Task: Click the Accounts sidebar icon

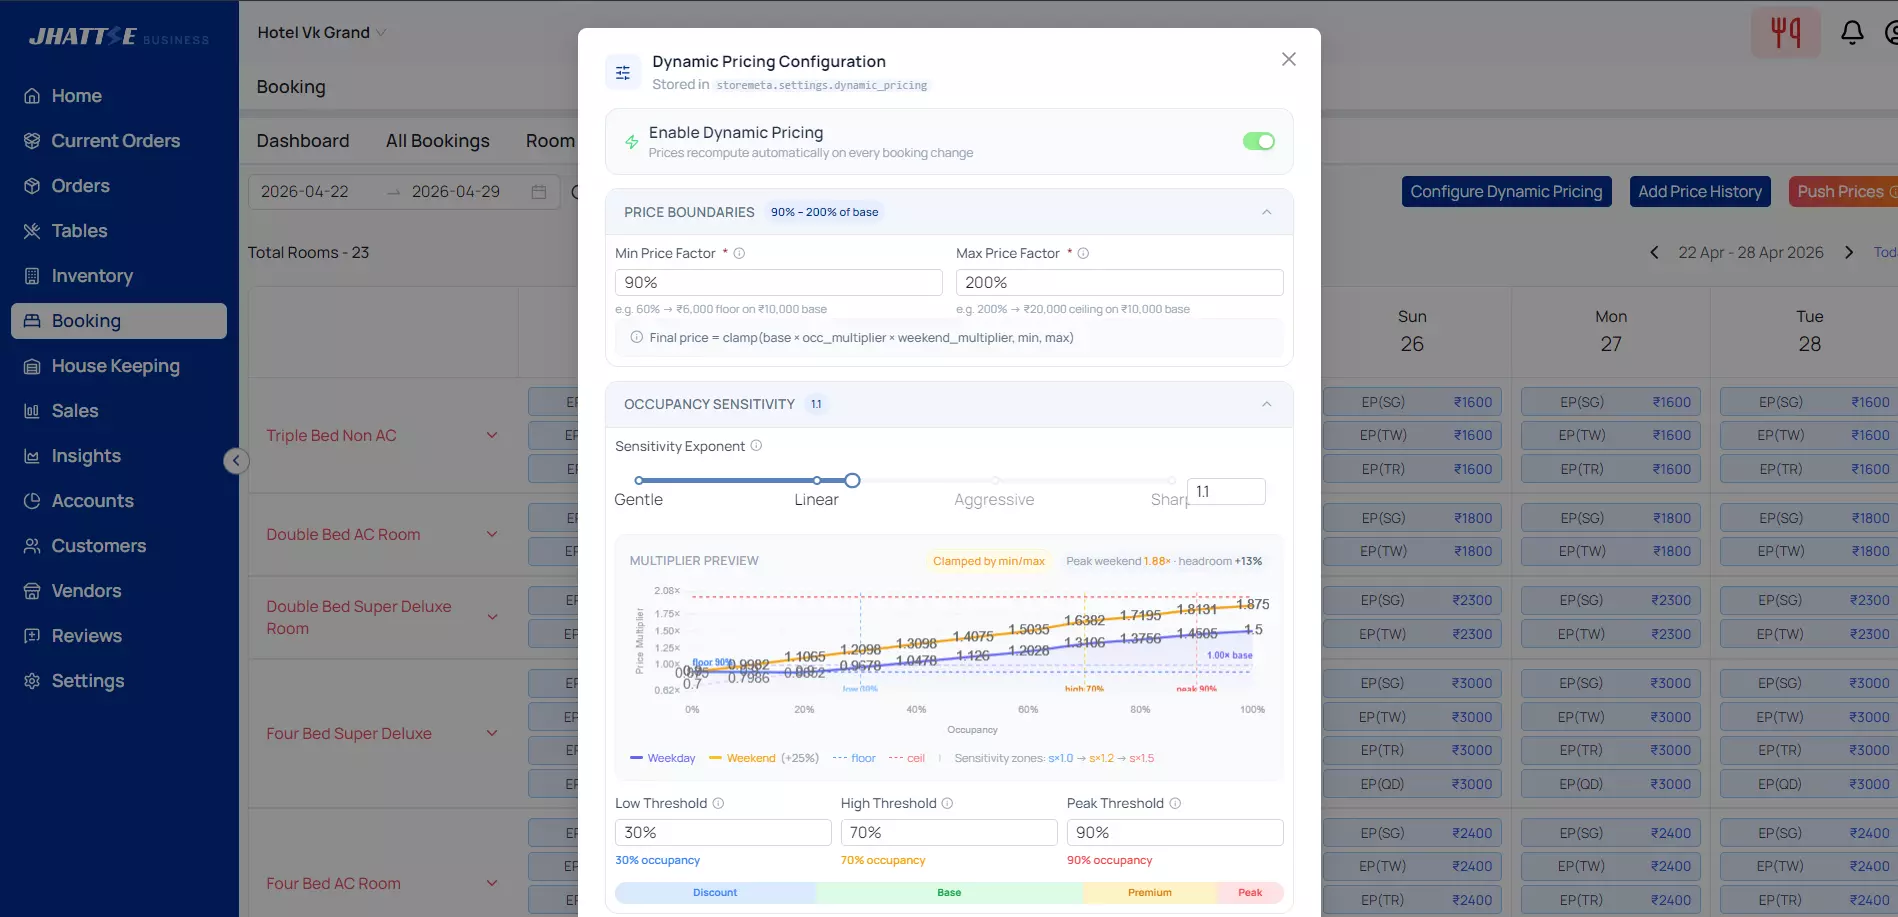Action: (x=31, y=500)
